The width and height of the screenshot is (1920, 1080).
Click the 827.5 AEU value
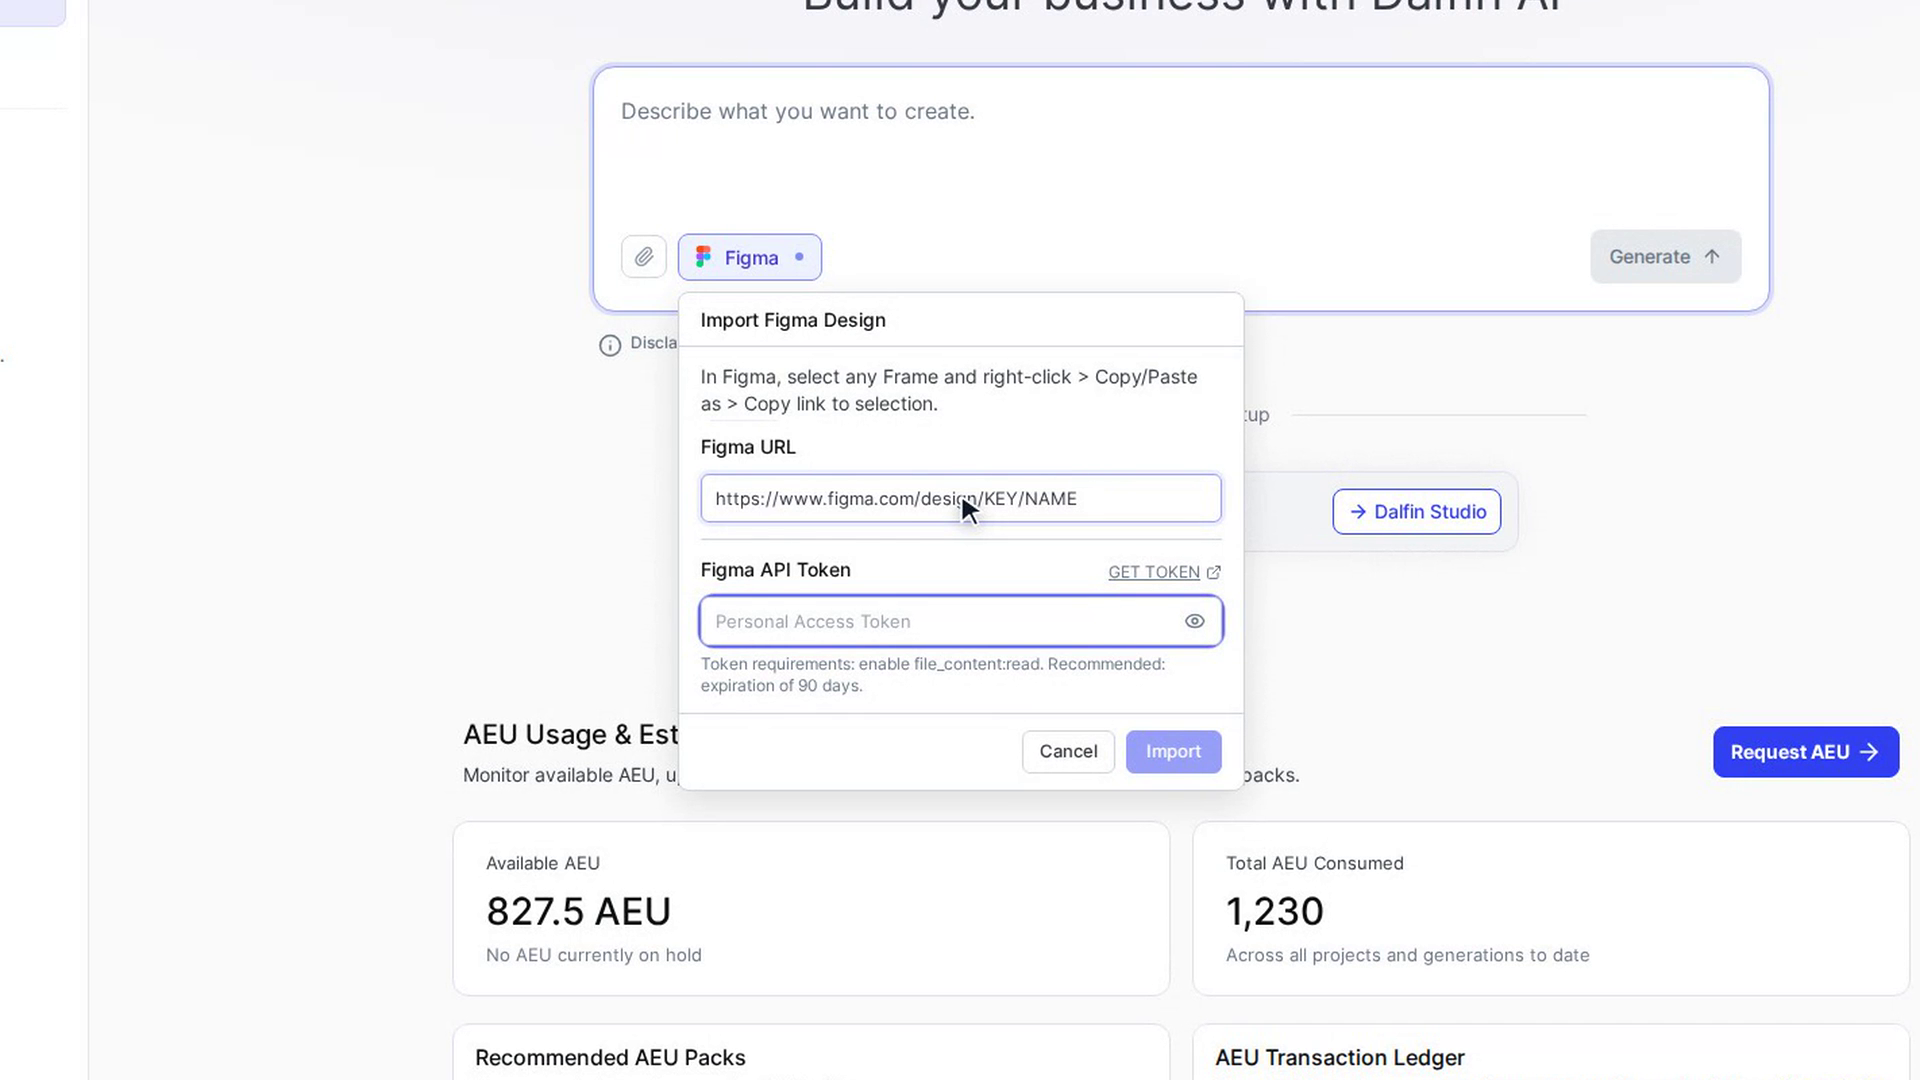click(578, 911)
